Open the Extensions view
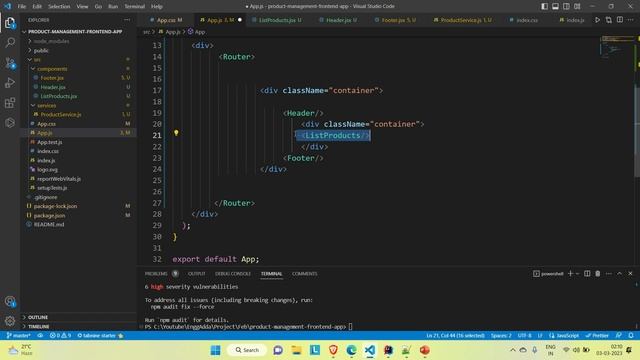Screen dimensions: 640x360 10,102
